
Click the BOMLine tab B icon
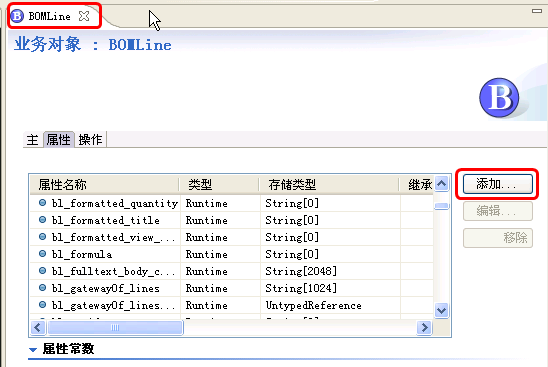[x=17, y=16]
